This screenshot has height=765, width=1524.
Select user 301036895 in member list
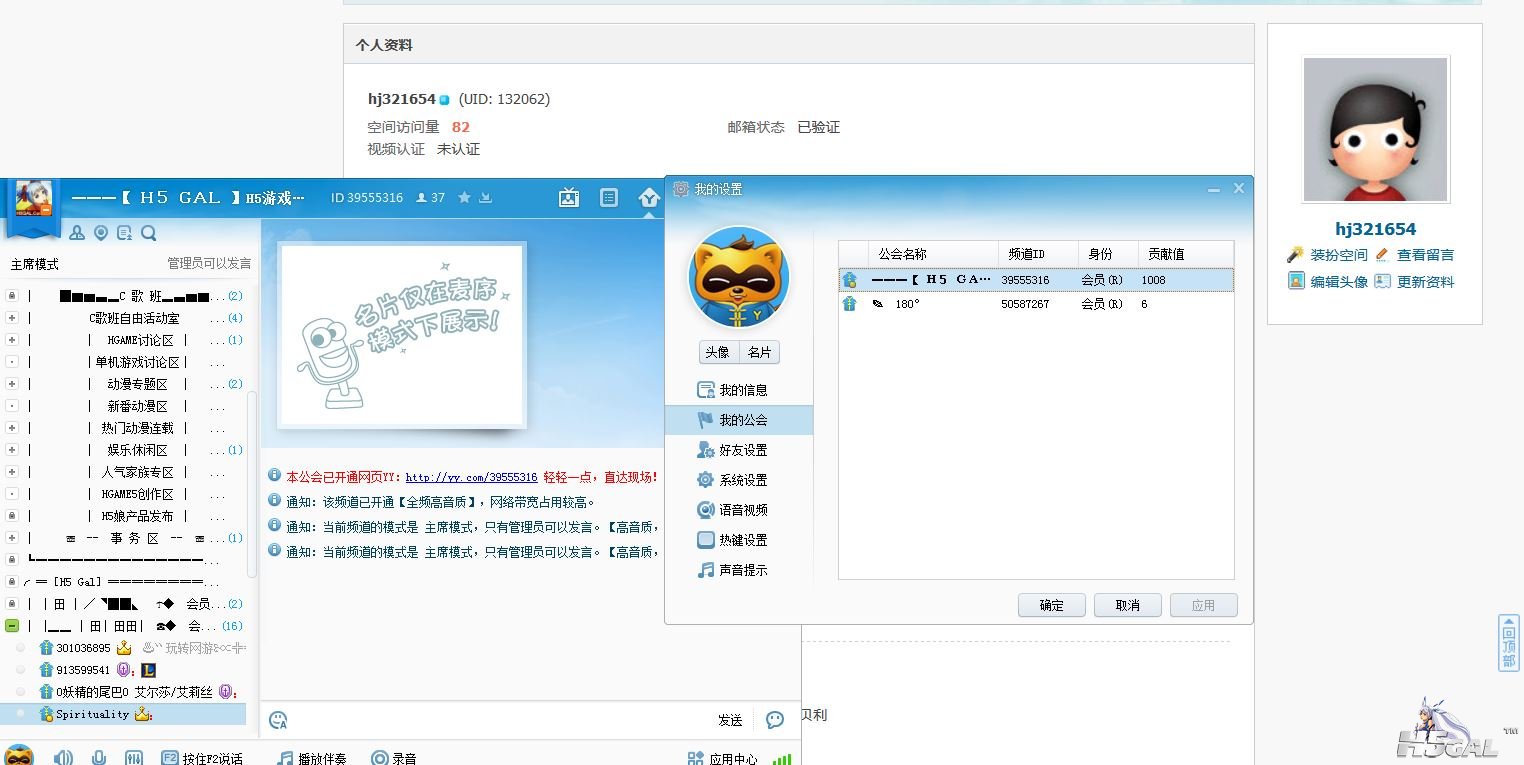(83, 648)
